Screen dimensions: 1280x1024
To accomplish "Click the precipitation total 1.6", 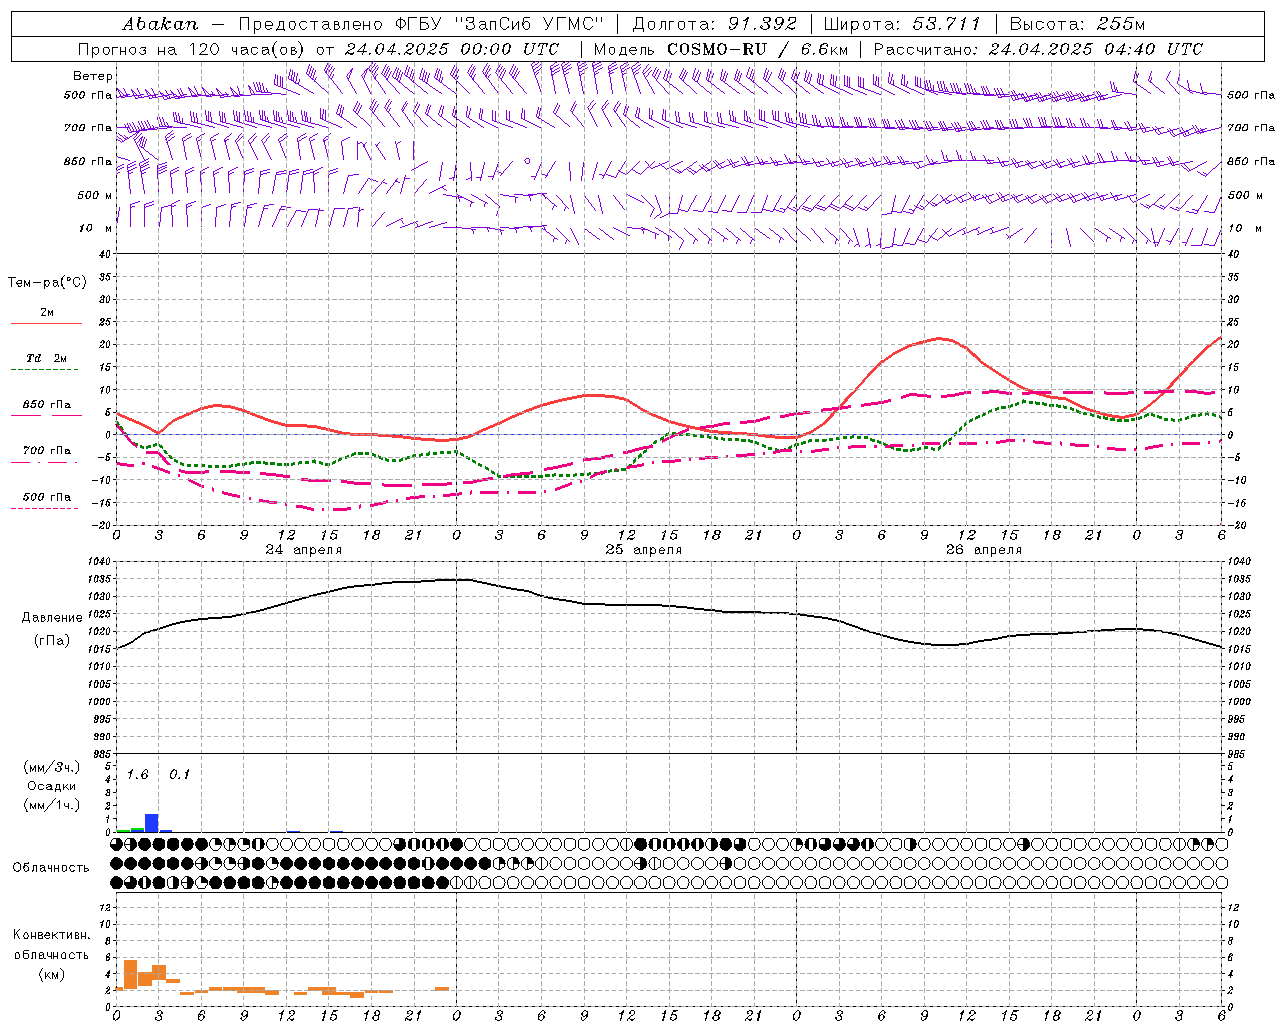I will (137, 775).
